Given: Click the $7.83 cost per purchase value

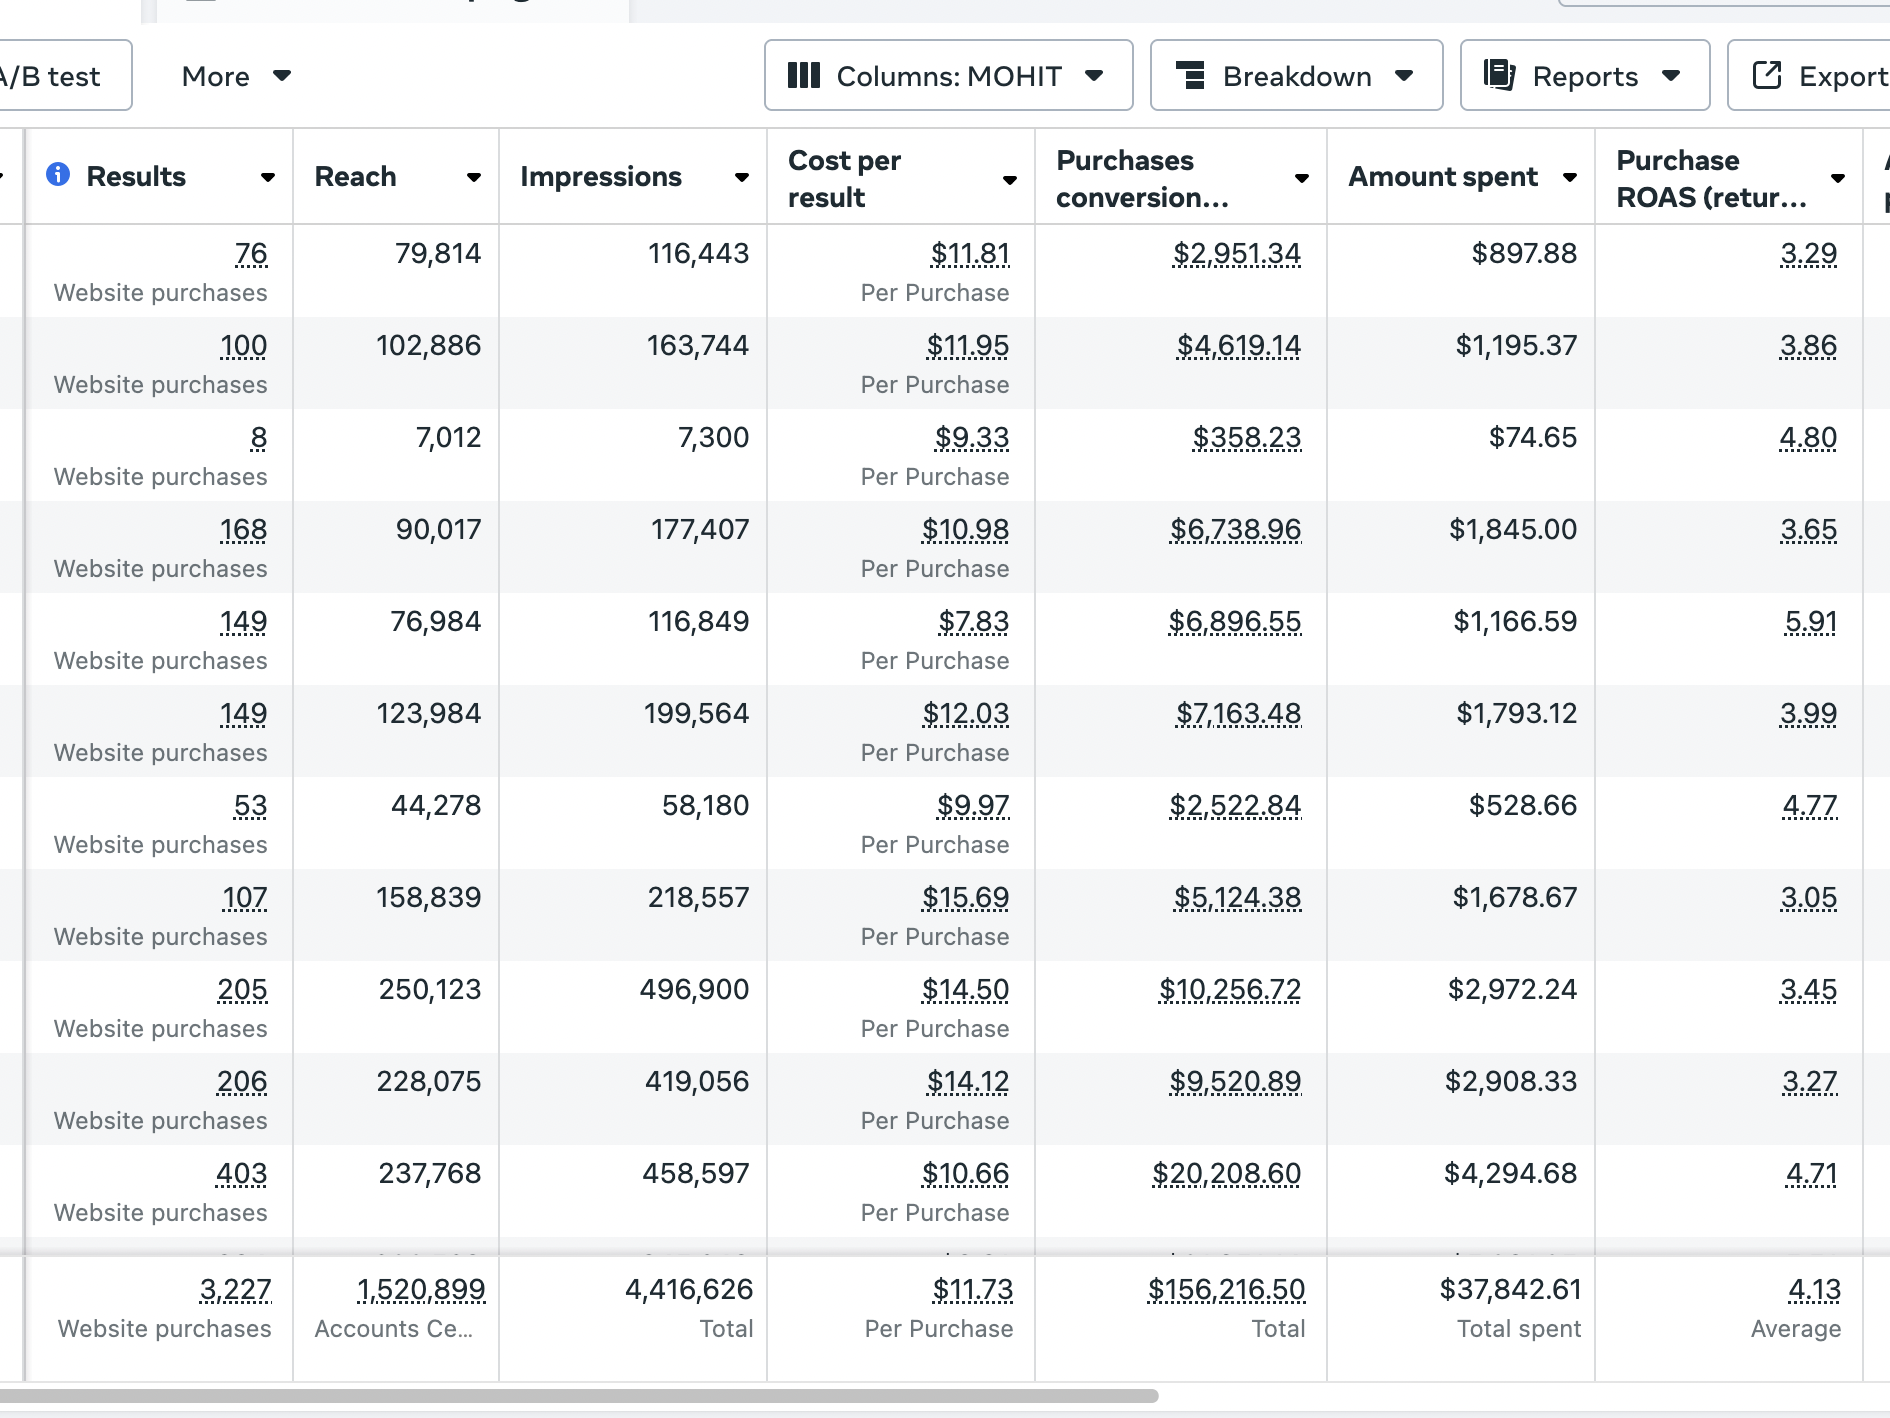Looking at the screenshot, I should (973, 621).
